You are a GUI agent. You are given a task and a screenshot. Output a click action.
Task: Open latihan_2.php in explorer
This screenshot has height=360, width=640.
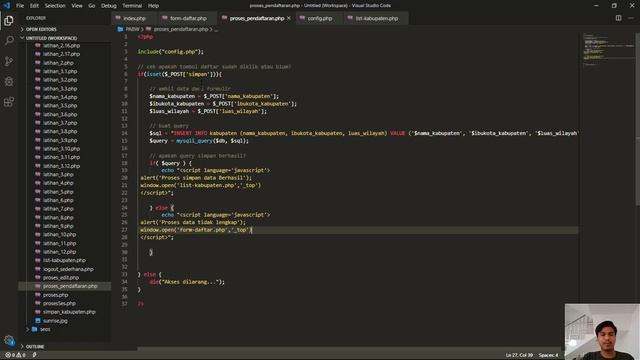click(x=58, y=63)
